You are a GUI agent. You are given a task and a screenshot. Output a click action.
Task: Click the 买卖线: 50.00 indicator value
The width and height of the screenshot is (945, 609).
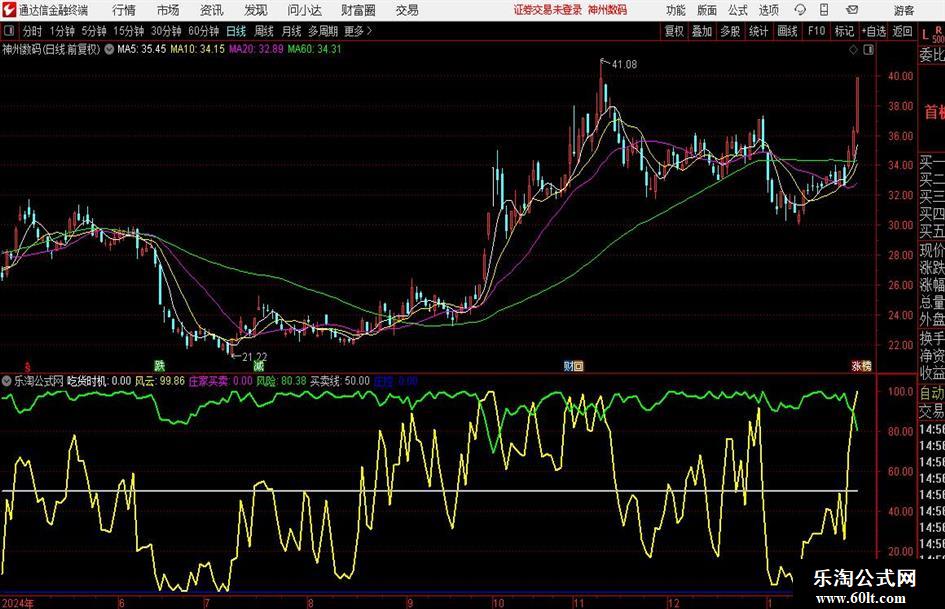click(340, 381)
